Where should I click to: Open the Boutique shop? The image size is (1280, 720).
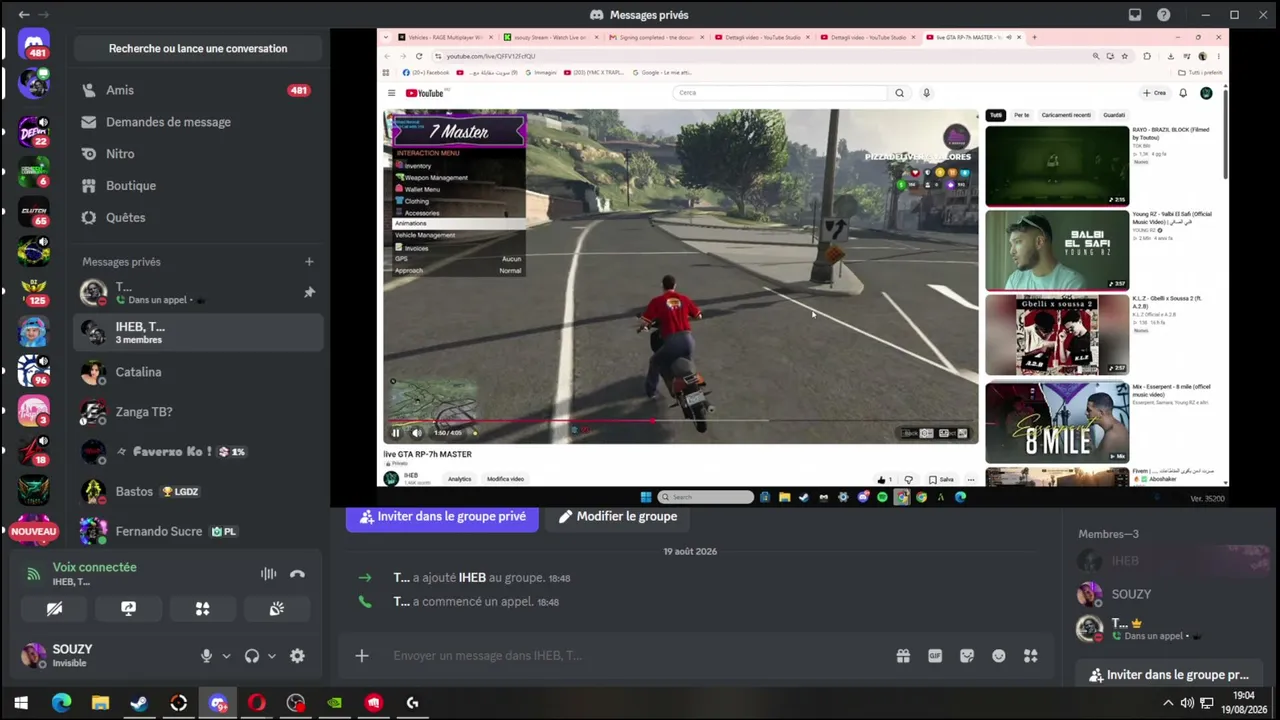pyautogui.click(x=198, y=186)
